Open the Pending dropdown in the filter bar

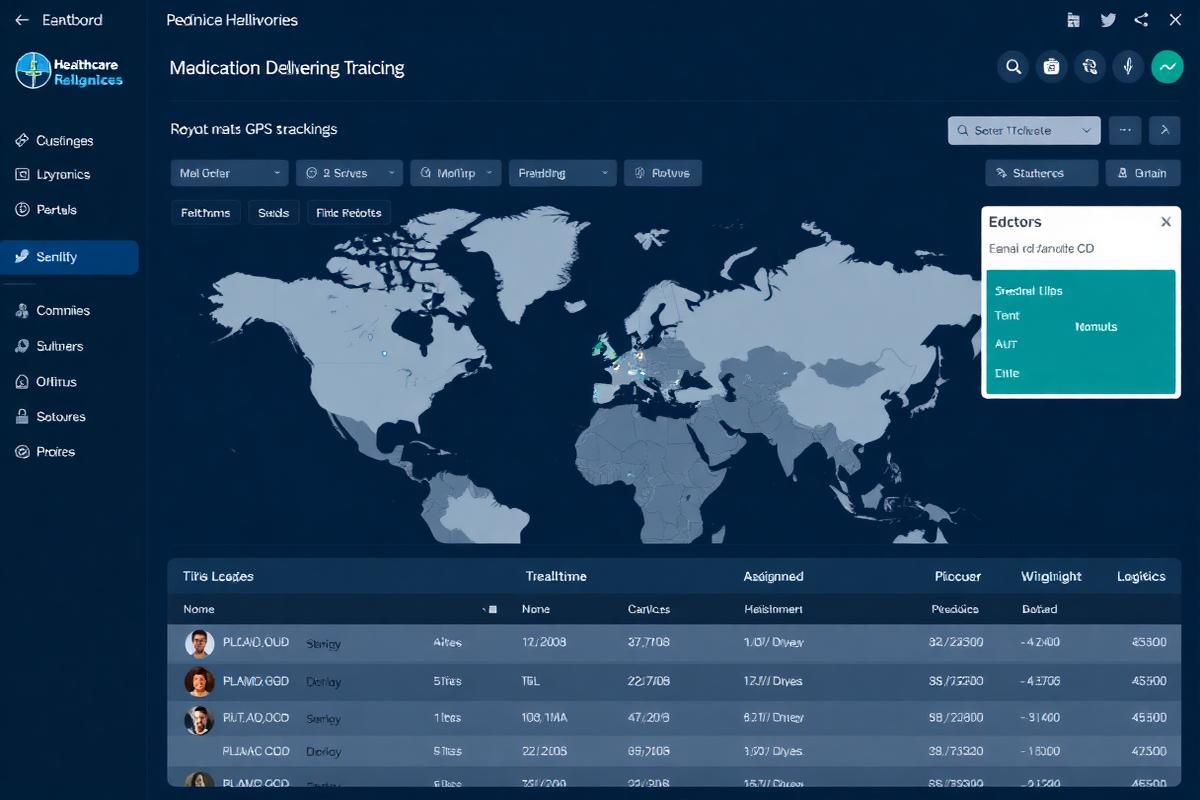pyautogui.click(x=562, y=172)
